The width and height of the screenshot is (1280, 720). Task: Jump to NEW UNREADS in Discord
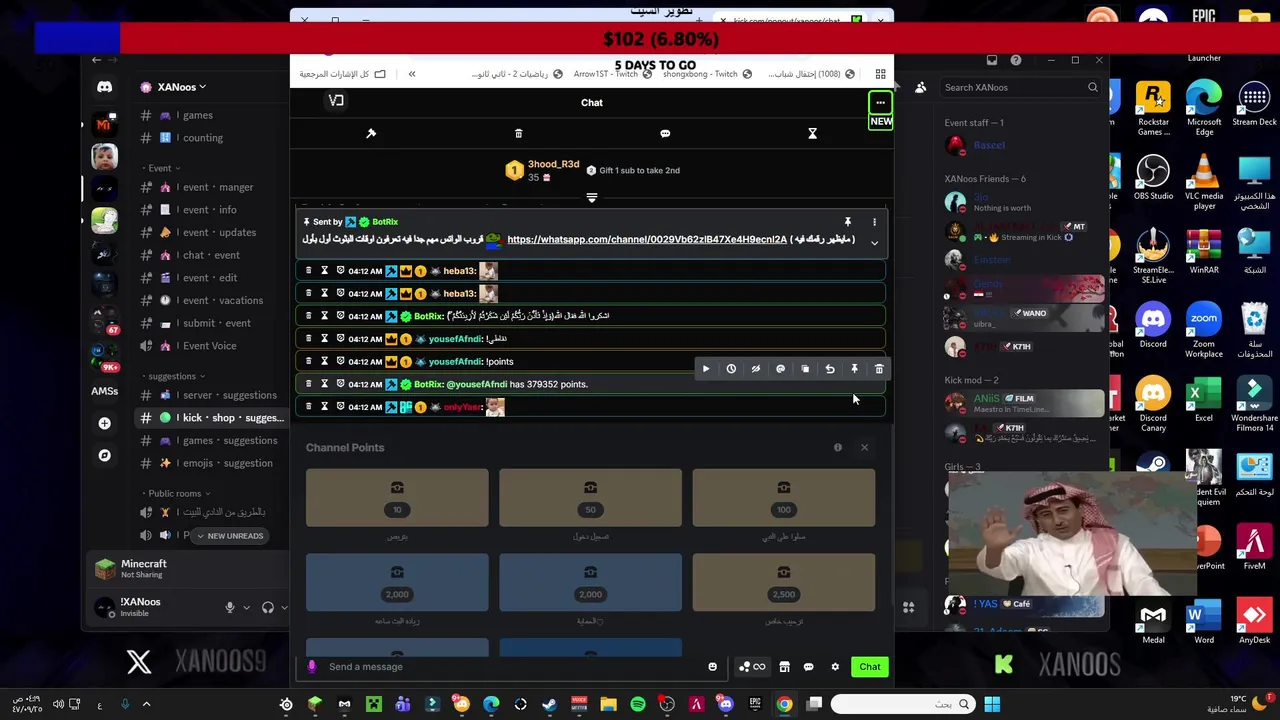[x=230, y=536]
